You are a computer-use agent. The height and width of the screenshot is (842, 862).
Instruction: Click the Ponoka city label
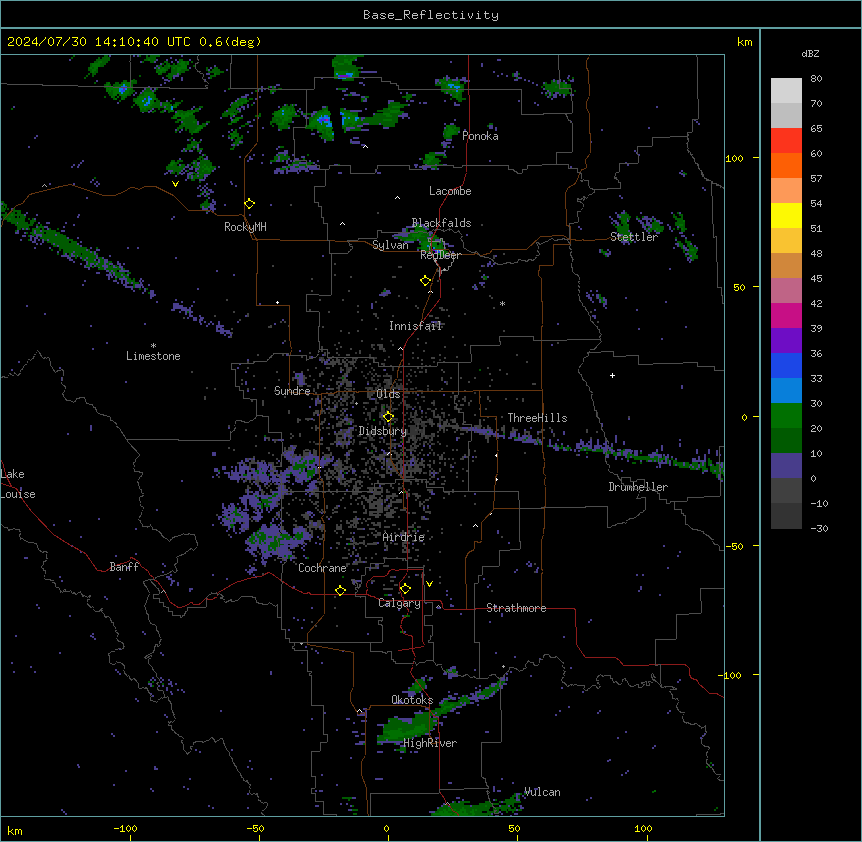[480, 136]
